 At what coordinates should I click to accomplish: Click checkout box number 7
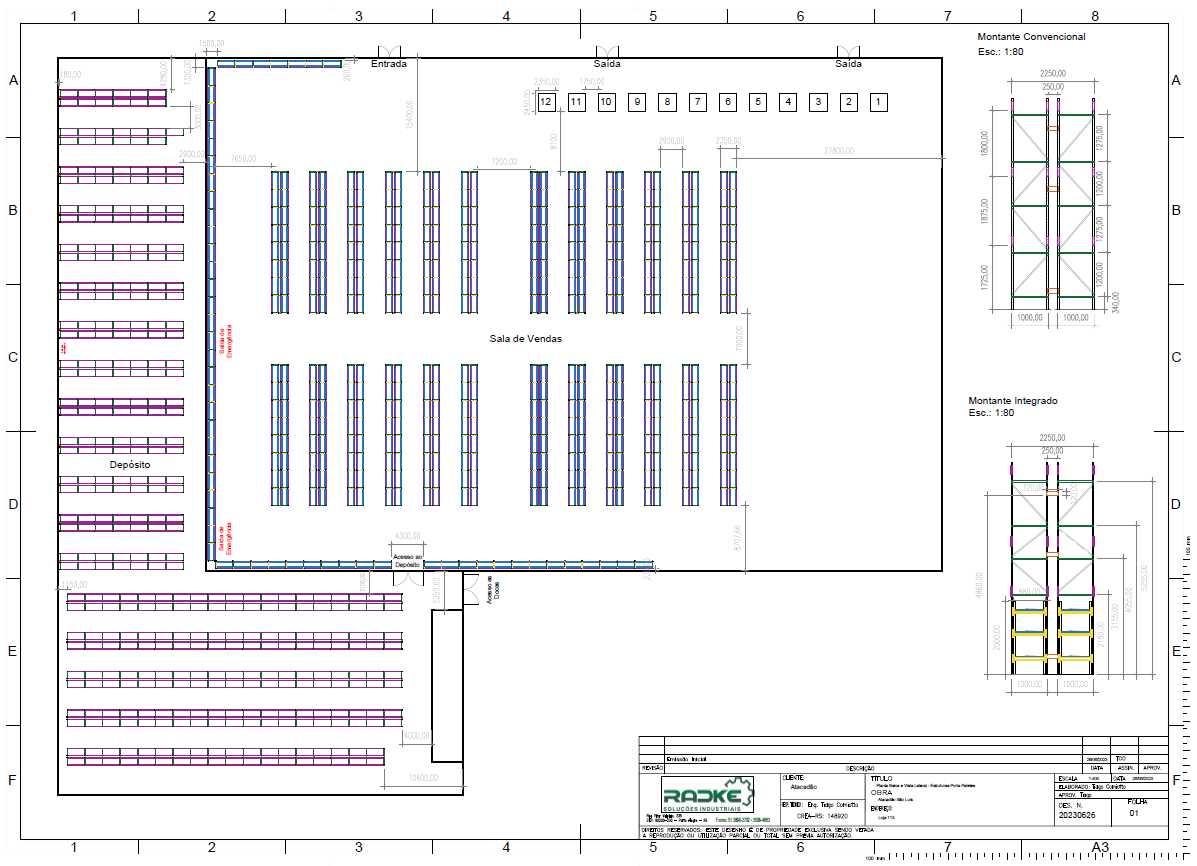point(697,102)
